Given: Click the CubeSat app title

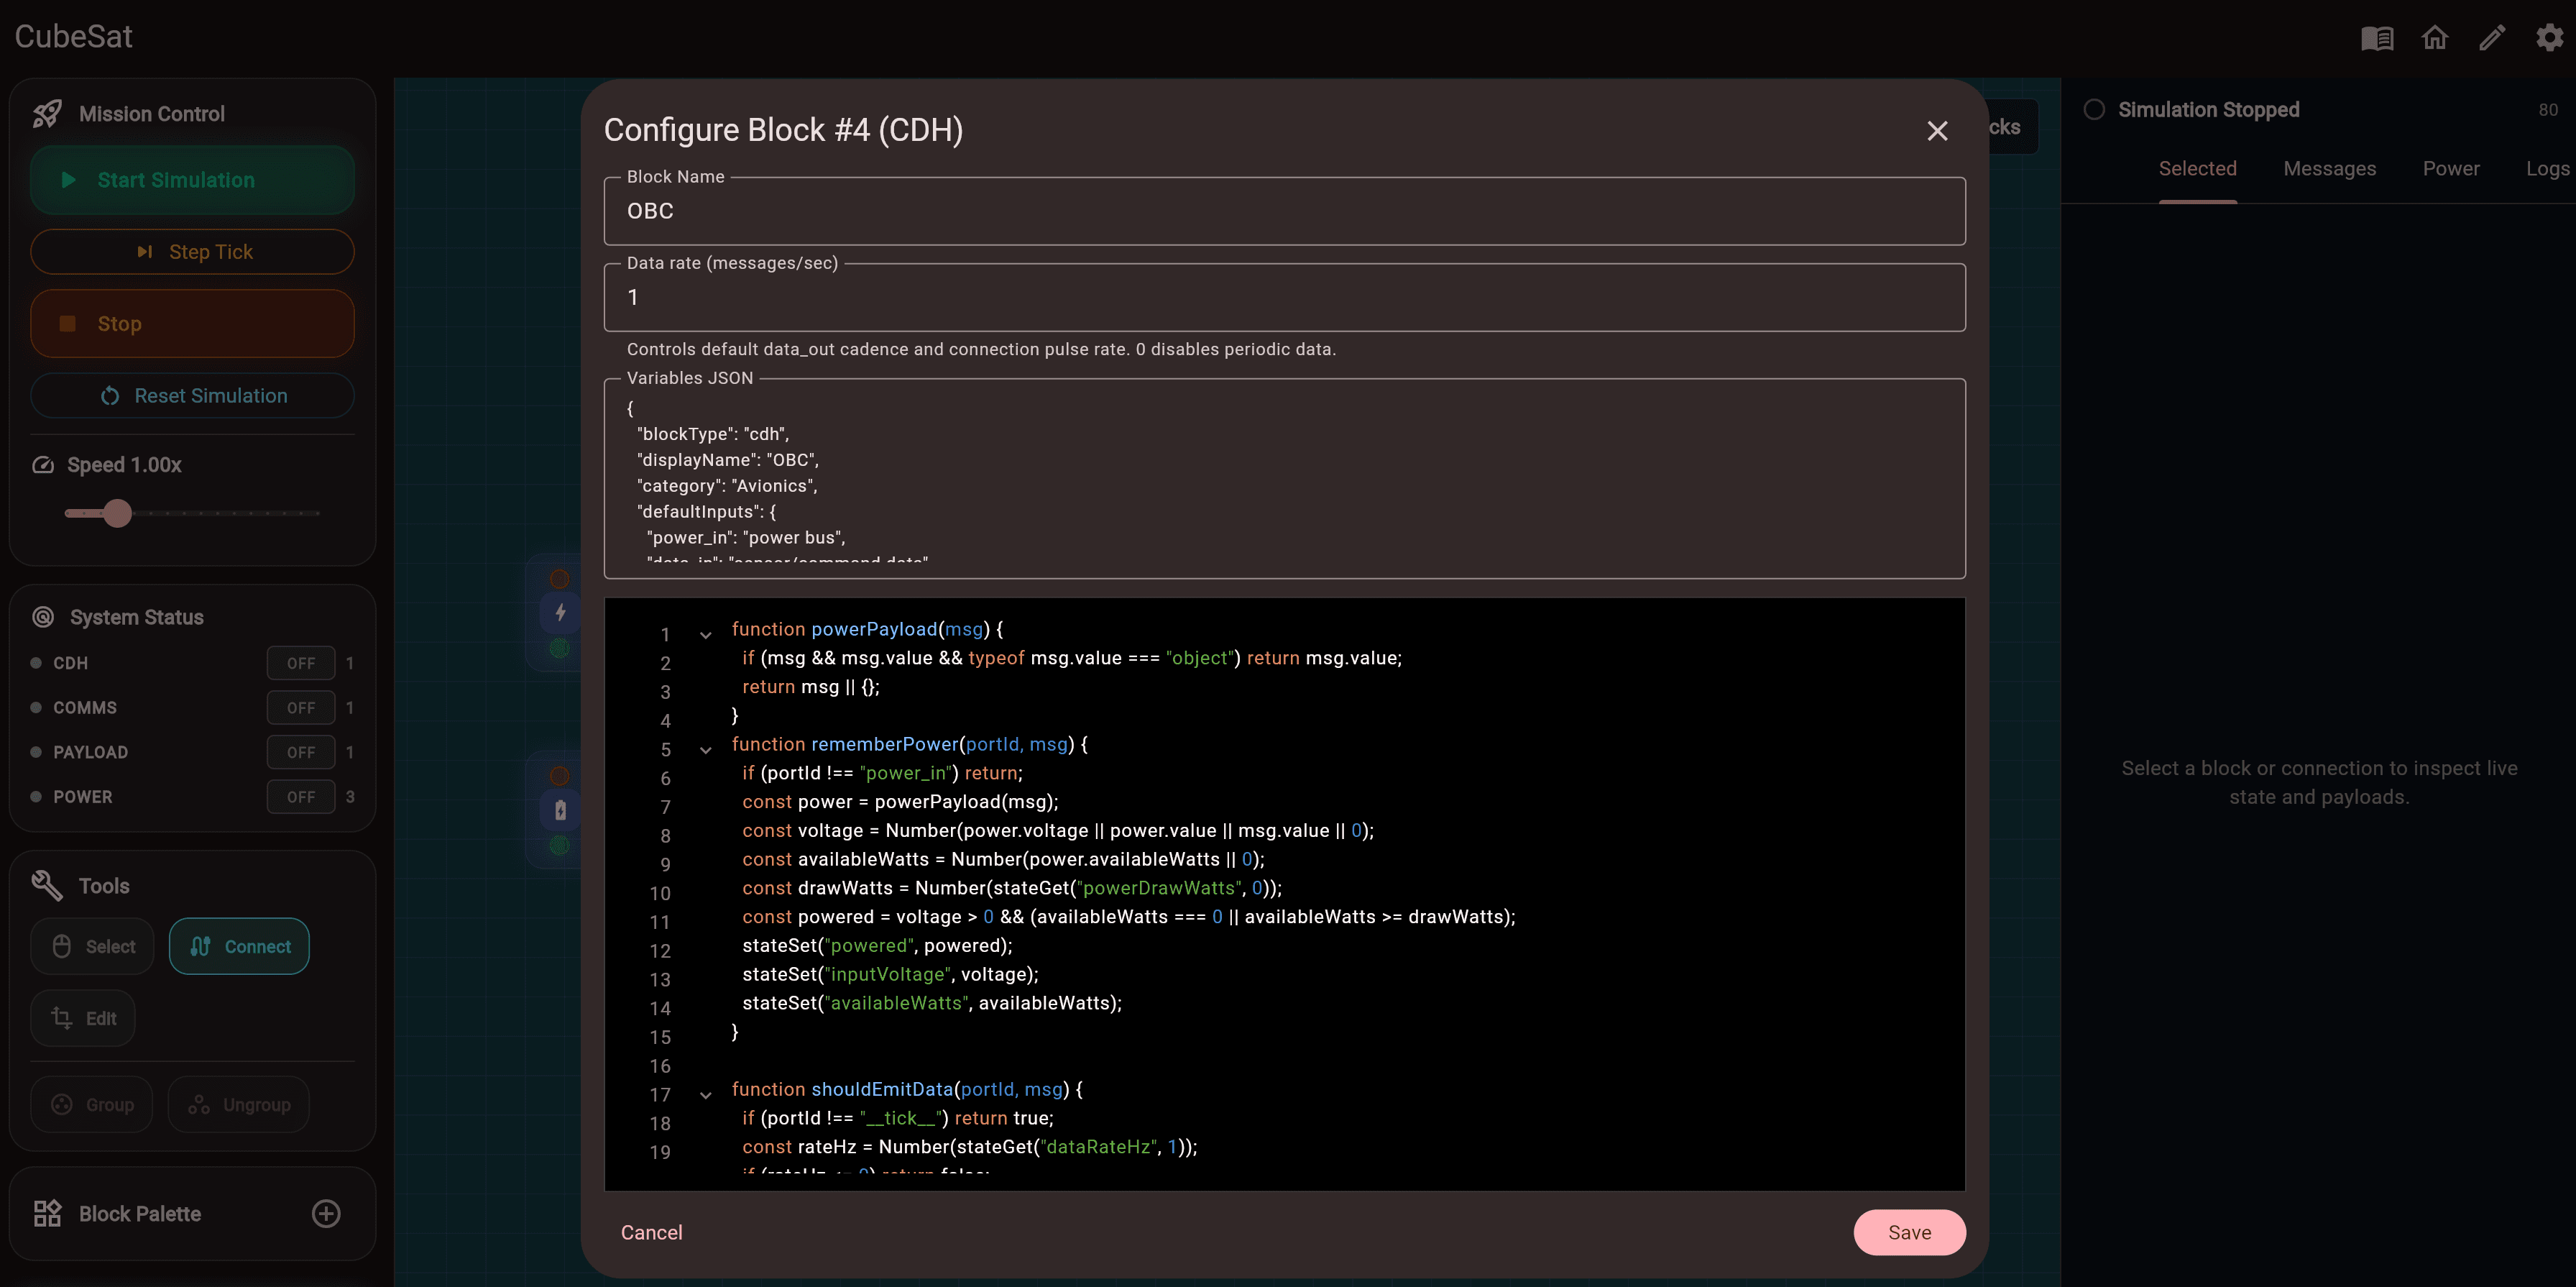Looking at the screenshot, I should [x=73, y=37].
